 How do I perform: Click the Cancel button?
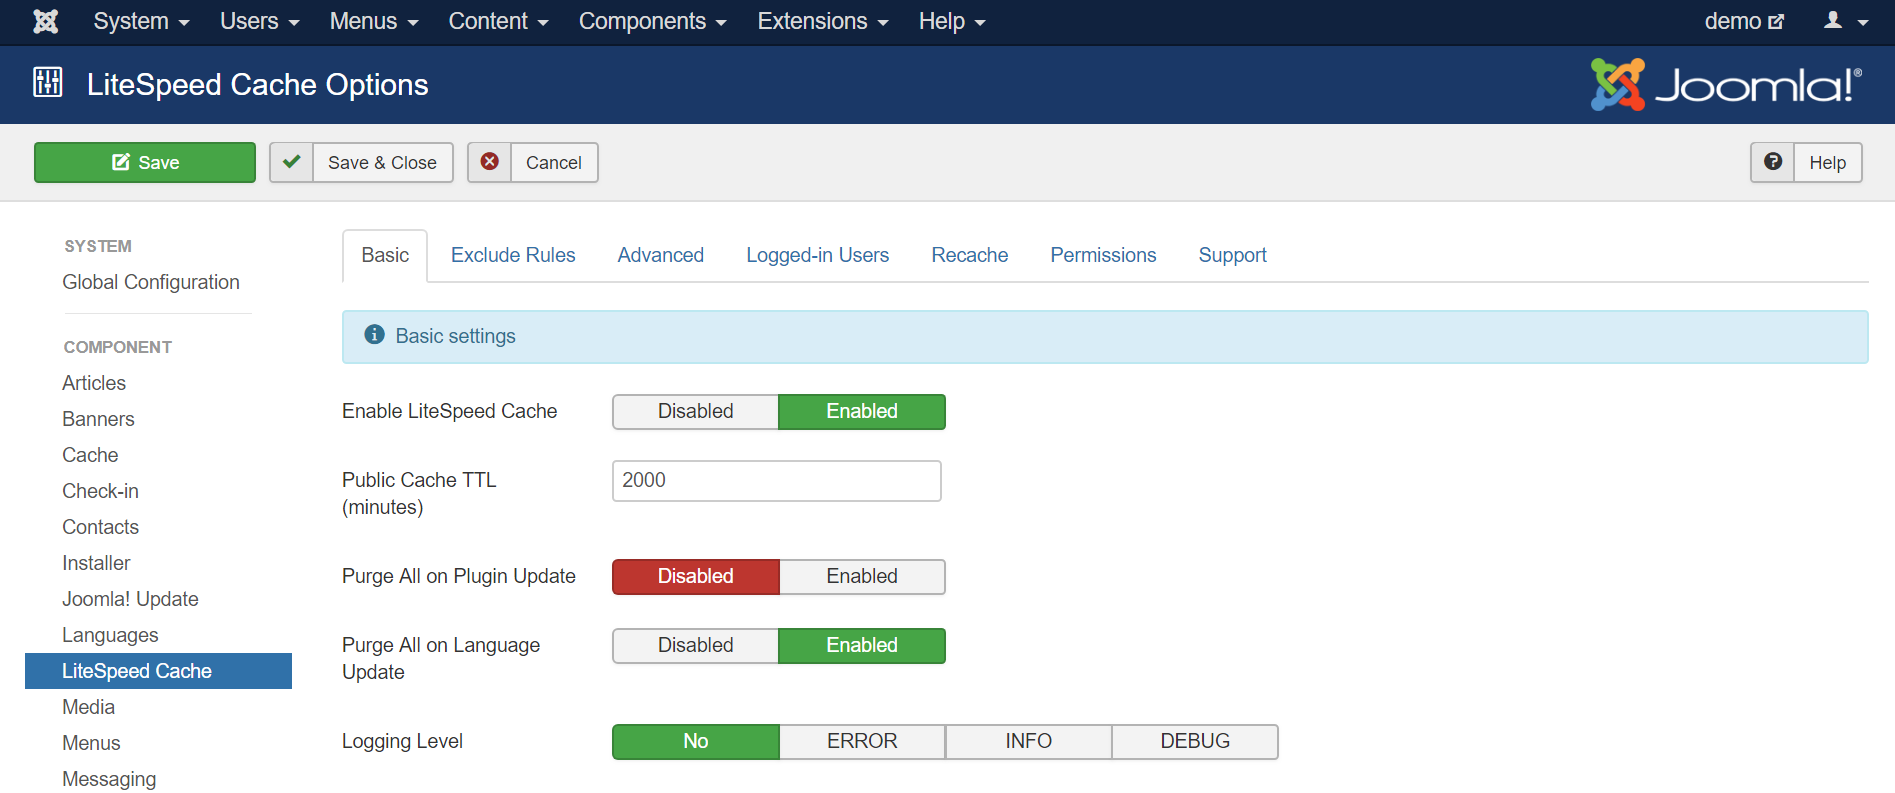(533, 162)
